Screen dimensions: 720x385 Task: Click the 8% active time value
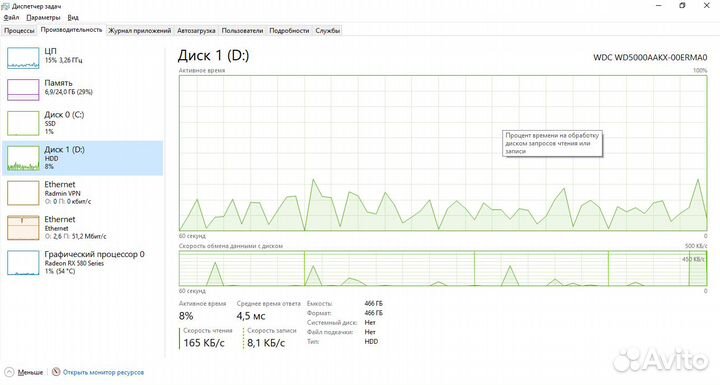pos(186,316)
